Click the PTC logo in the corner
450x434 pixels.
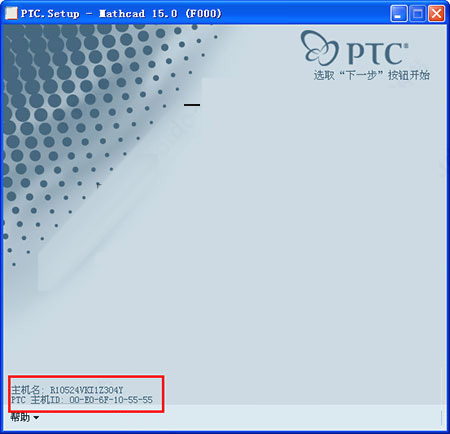tap(354, 48)
